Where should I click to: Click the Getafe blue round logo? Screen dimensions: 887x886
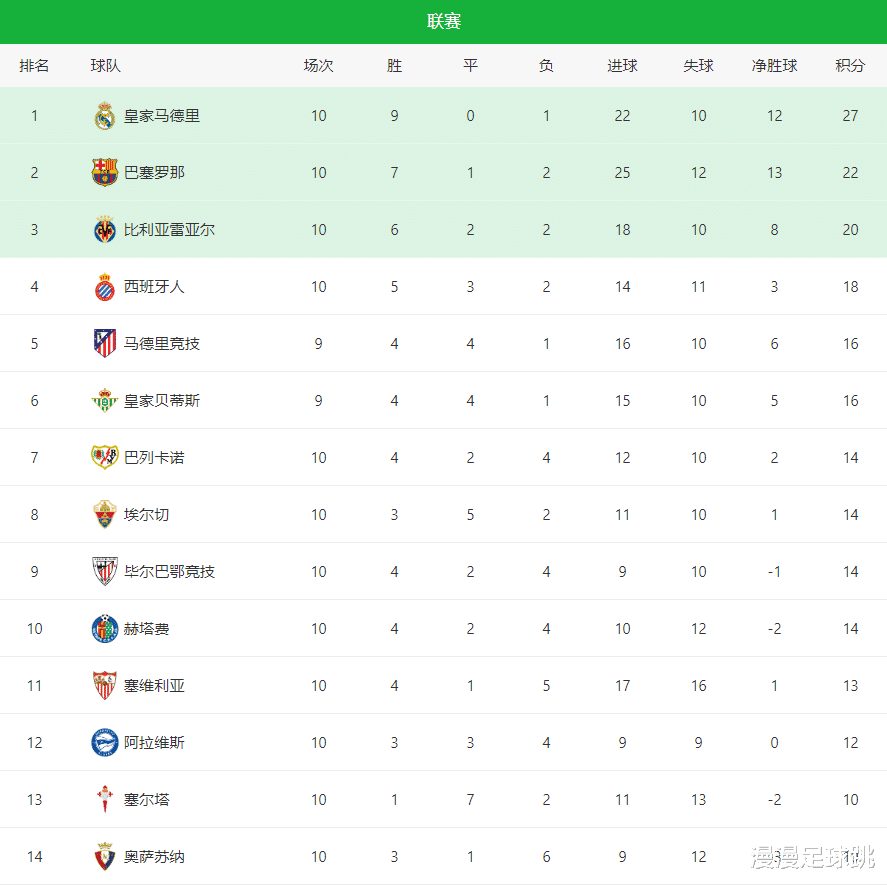[x=105, y=629]
